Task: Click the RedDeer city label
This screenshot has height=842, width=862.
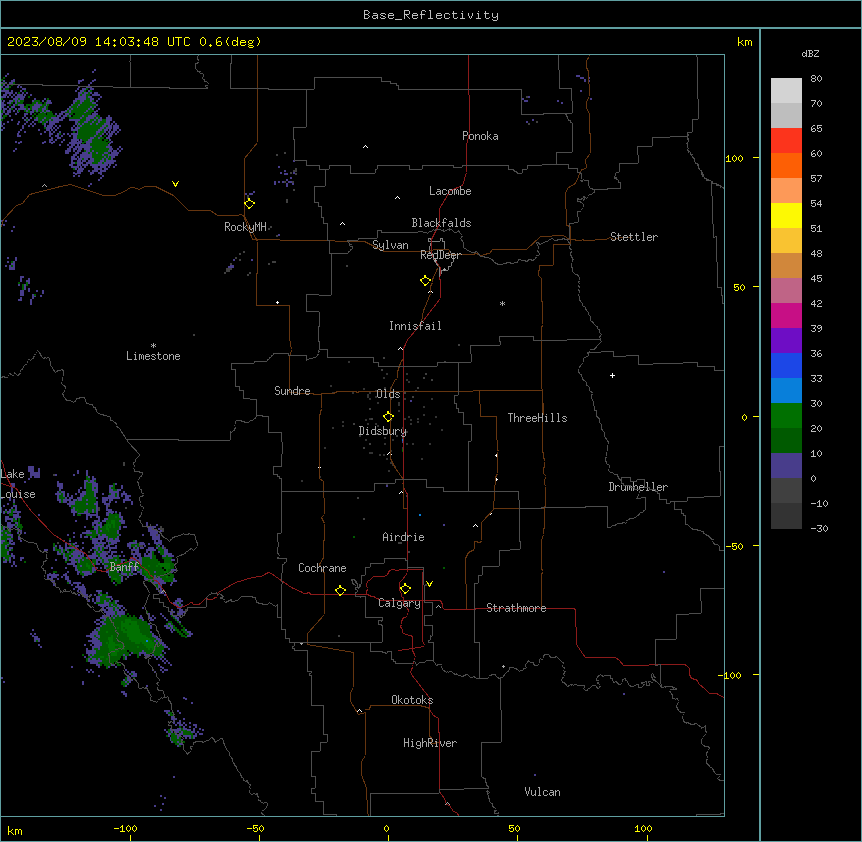Action: tap(441, 255)
